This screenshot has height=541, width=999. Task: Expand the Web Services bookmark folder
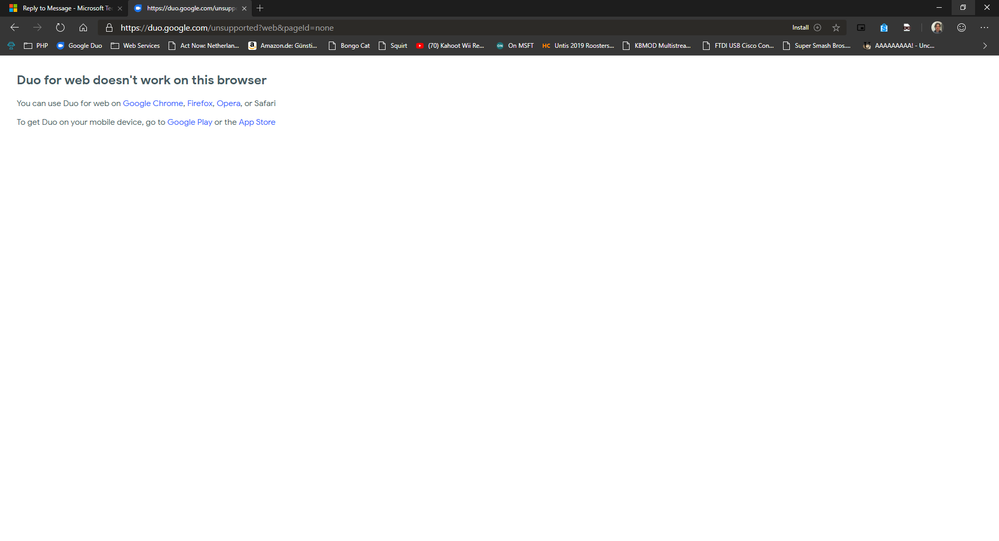[135, 46]
